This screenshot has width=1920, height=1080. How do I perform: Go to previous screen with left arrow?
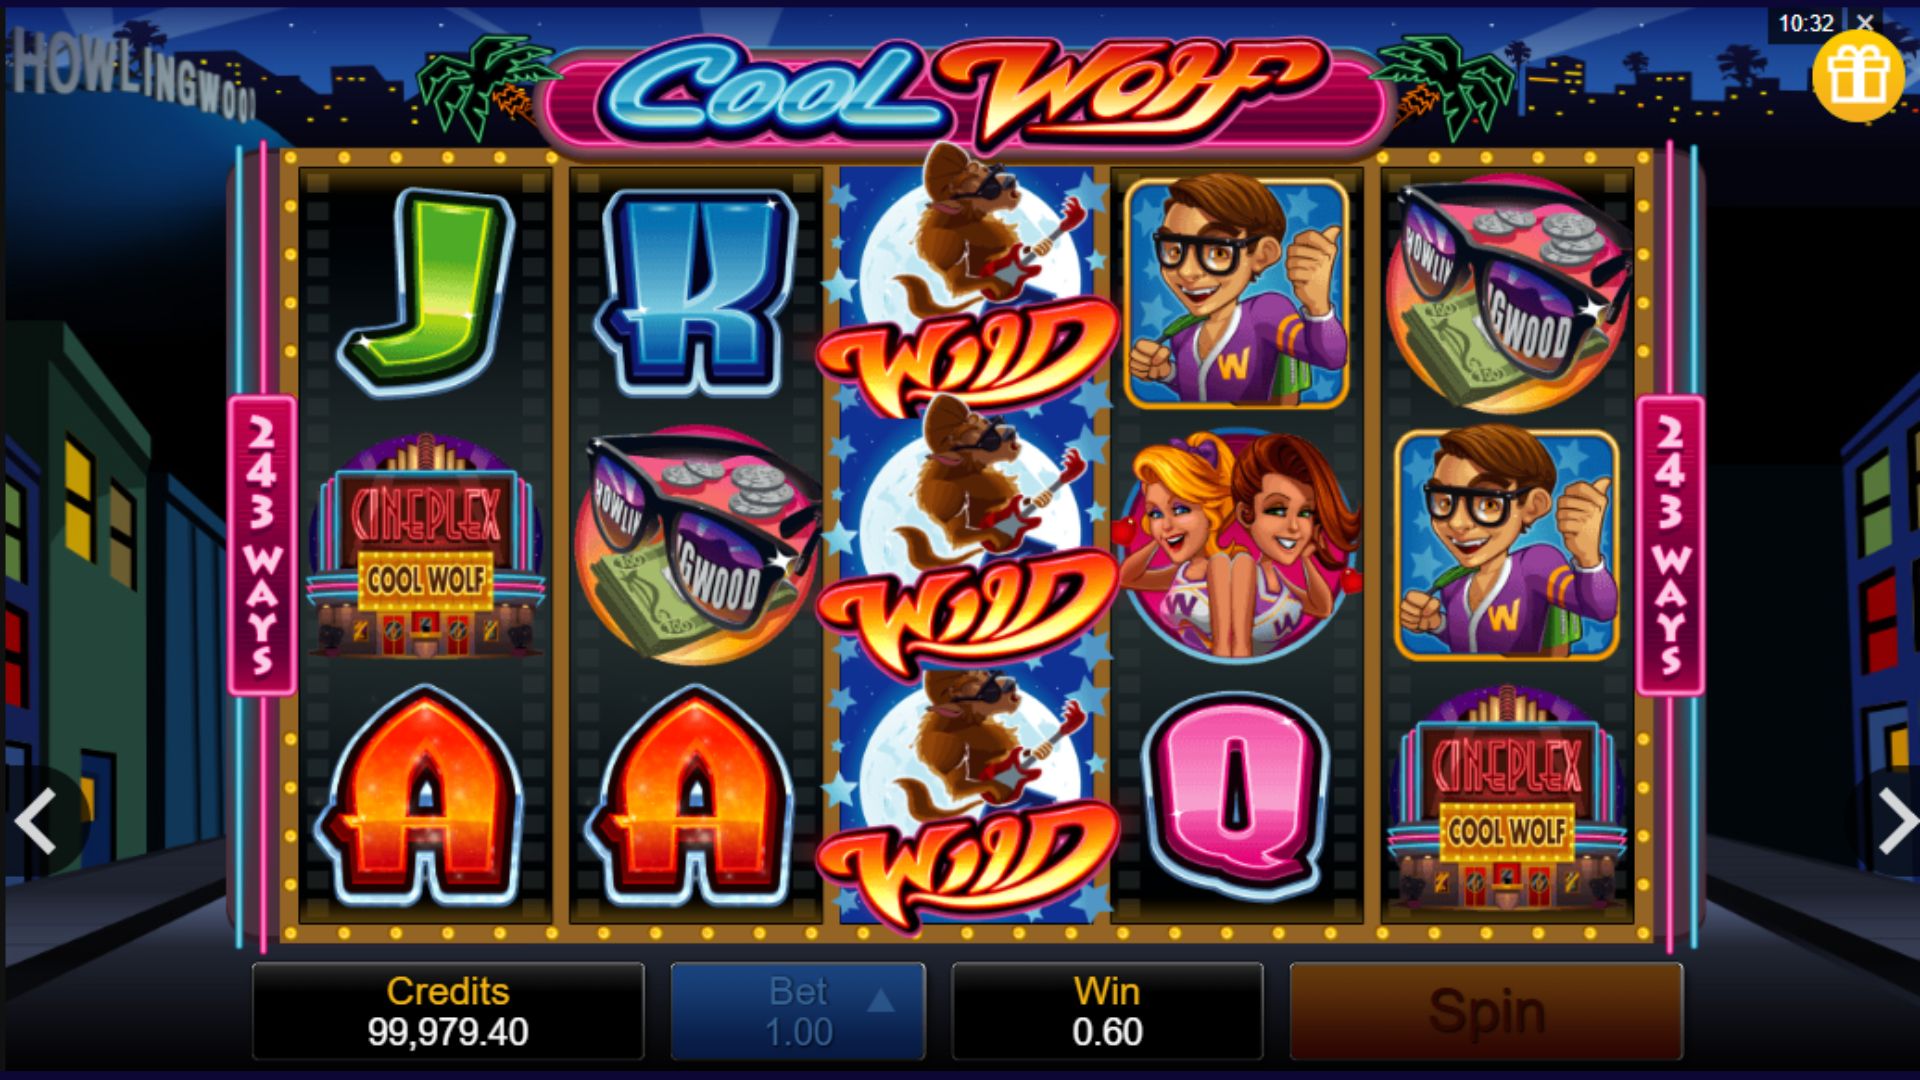[37, 821]
